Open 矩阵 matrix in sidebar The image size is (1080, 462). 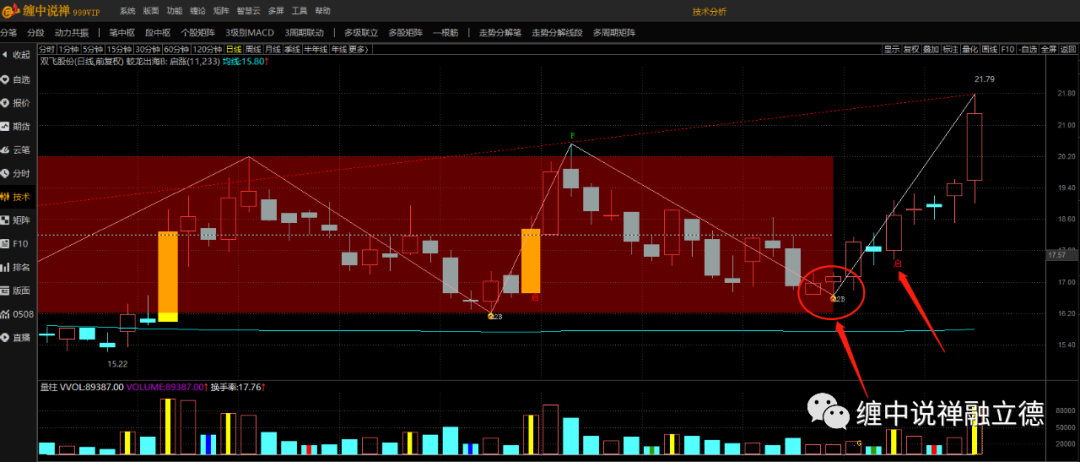[17, 220]
